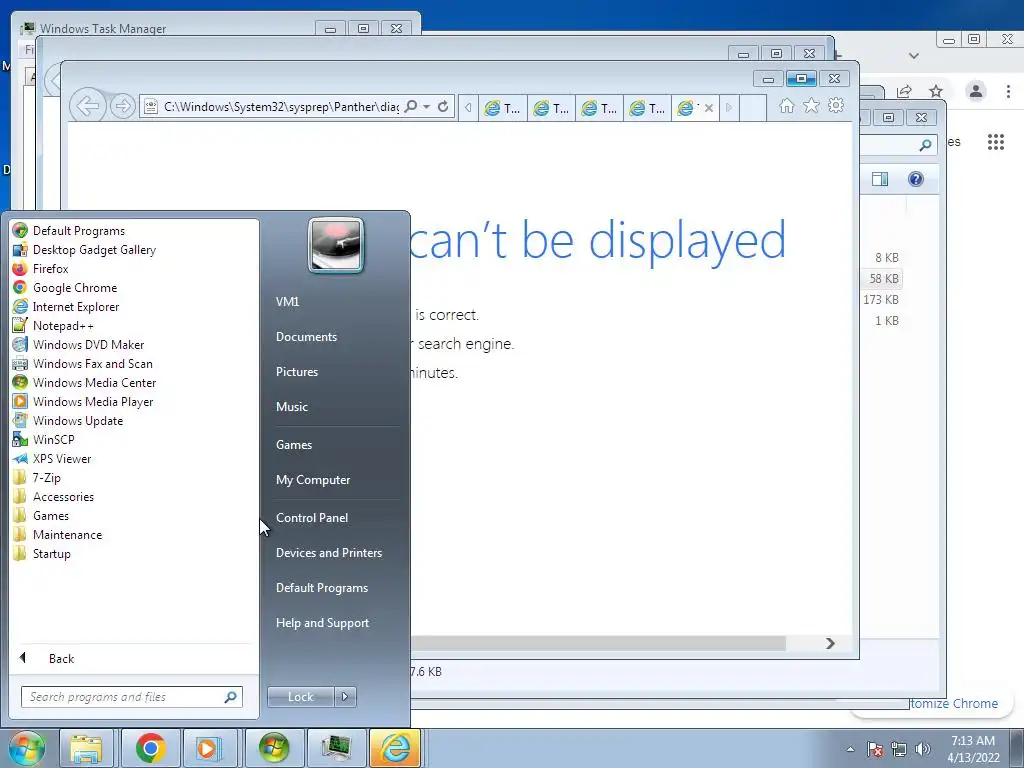This screenshot has width=1024, height=768.
Task: Click the Lock button
Action: pos(300,697)
